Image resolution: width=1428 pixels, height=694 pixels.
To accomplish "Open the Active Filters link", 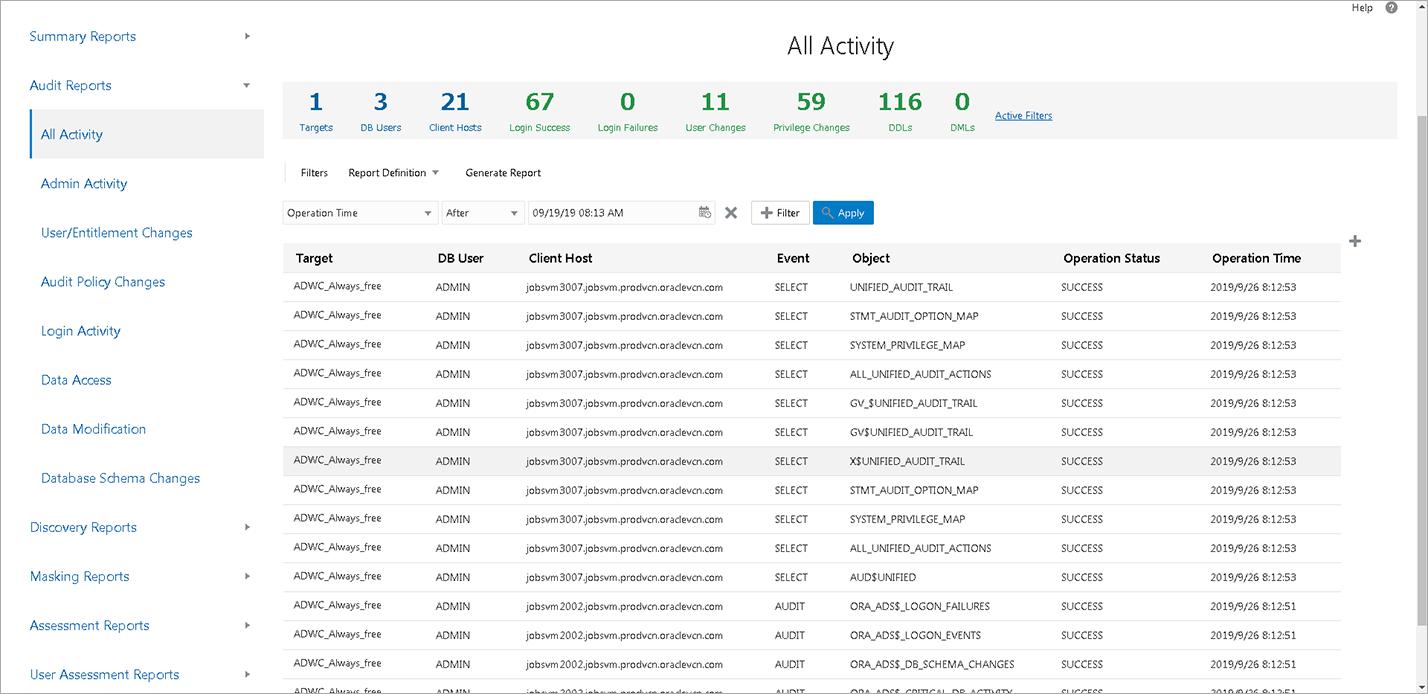I will click(1023, 116).
